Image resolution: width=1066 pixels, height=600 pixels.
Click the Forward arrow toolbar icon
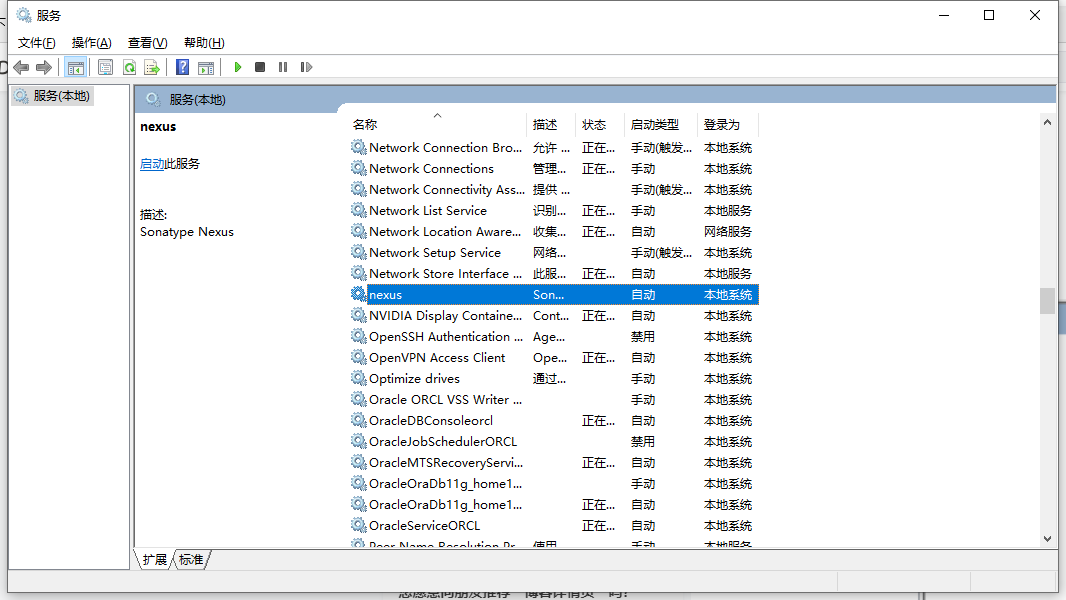click(x=44, y=67)
